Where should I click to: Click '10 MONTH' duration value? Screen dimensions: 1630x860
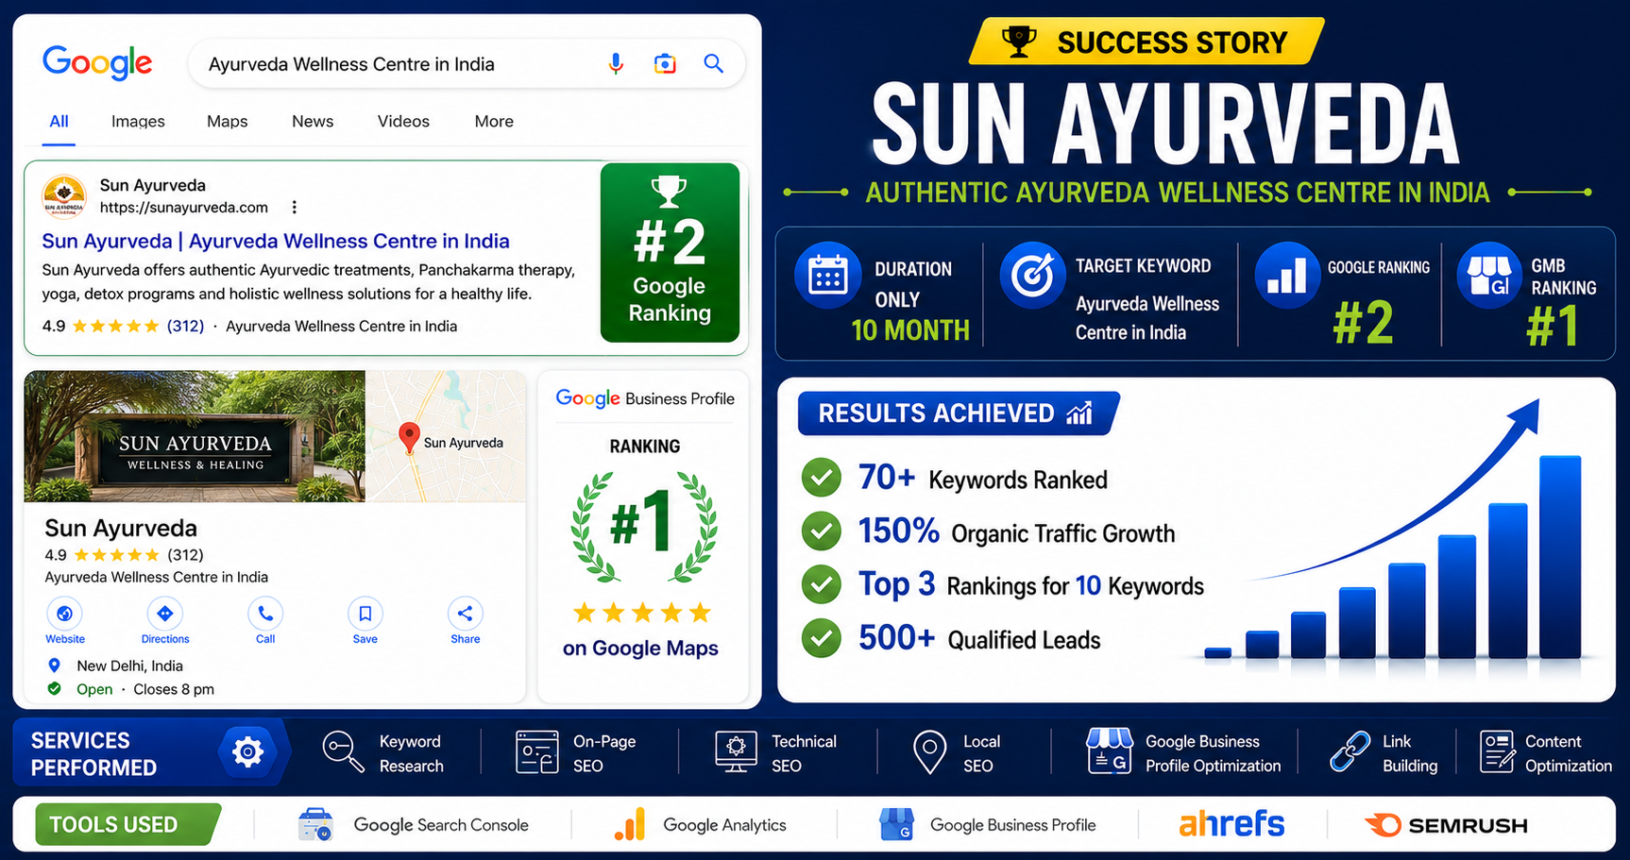tap(910, 331)
